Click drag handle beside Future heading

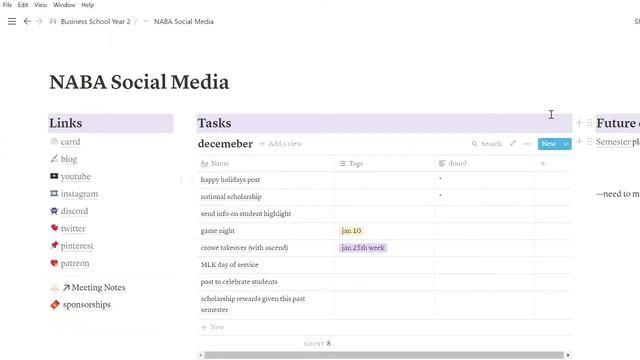click(x=589, y=123)
